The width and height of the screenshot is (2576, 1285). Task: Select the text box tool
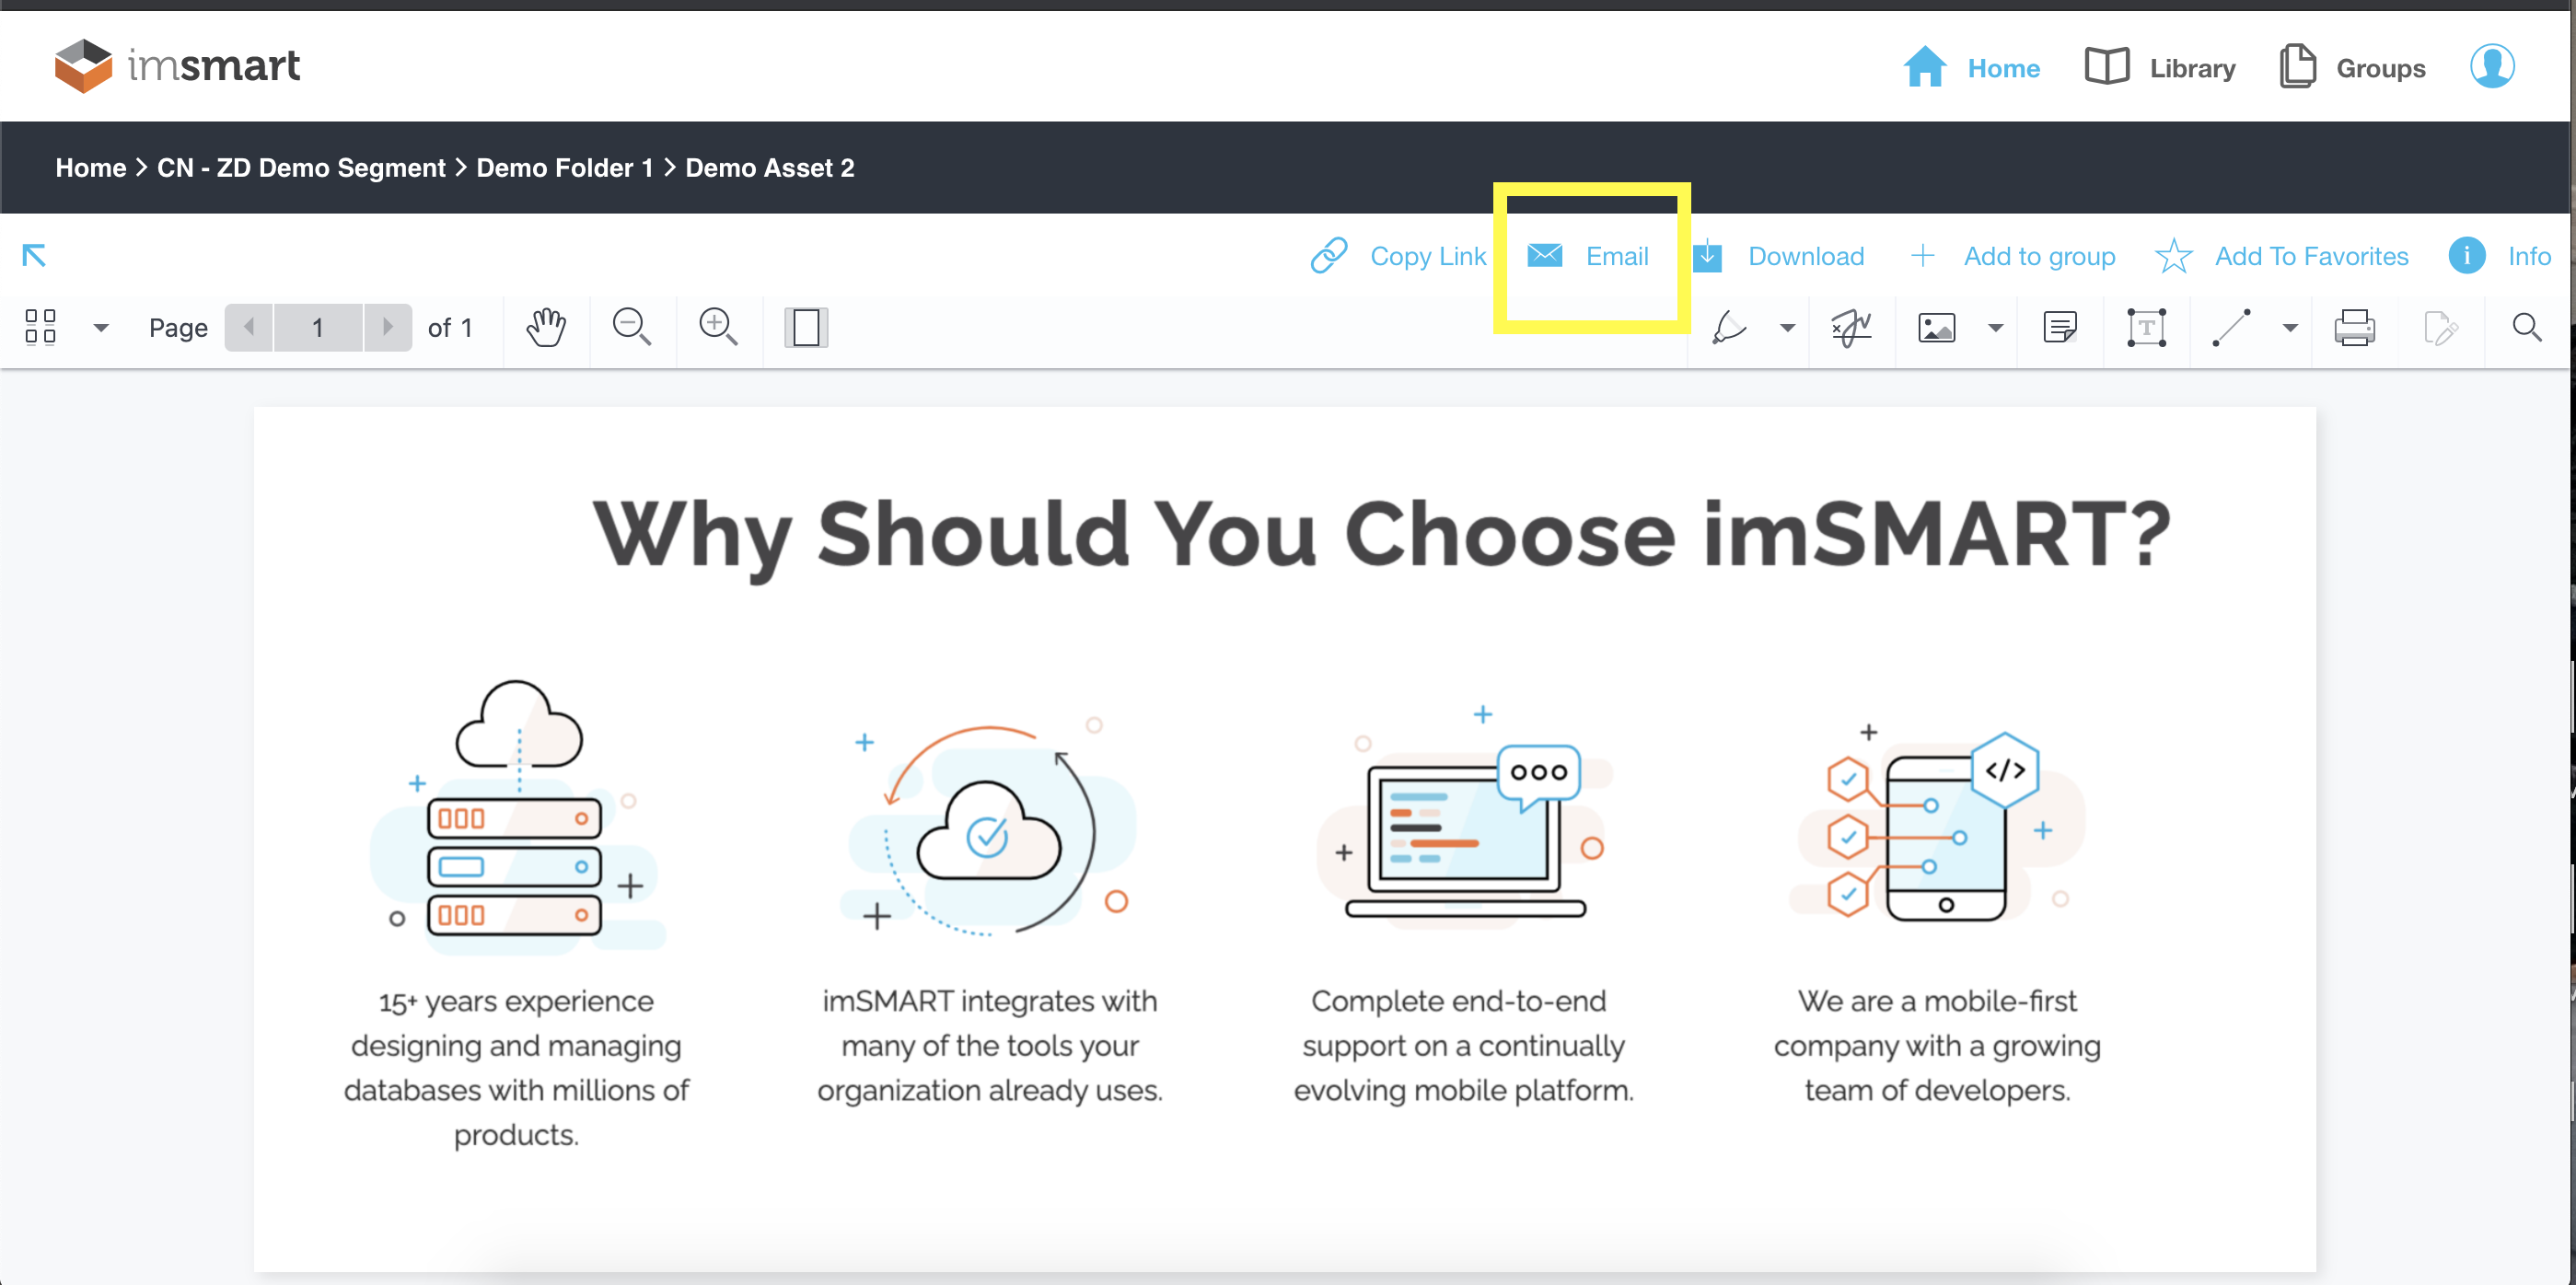(x=2146, y=327)
